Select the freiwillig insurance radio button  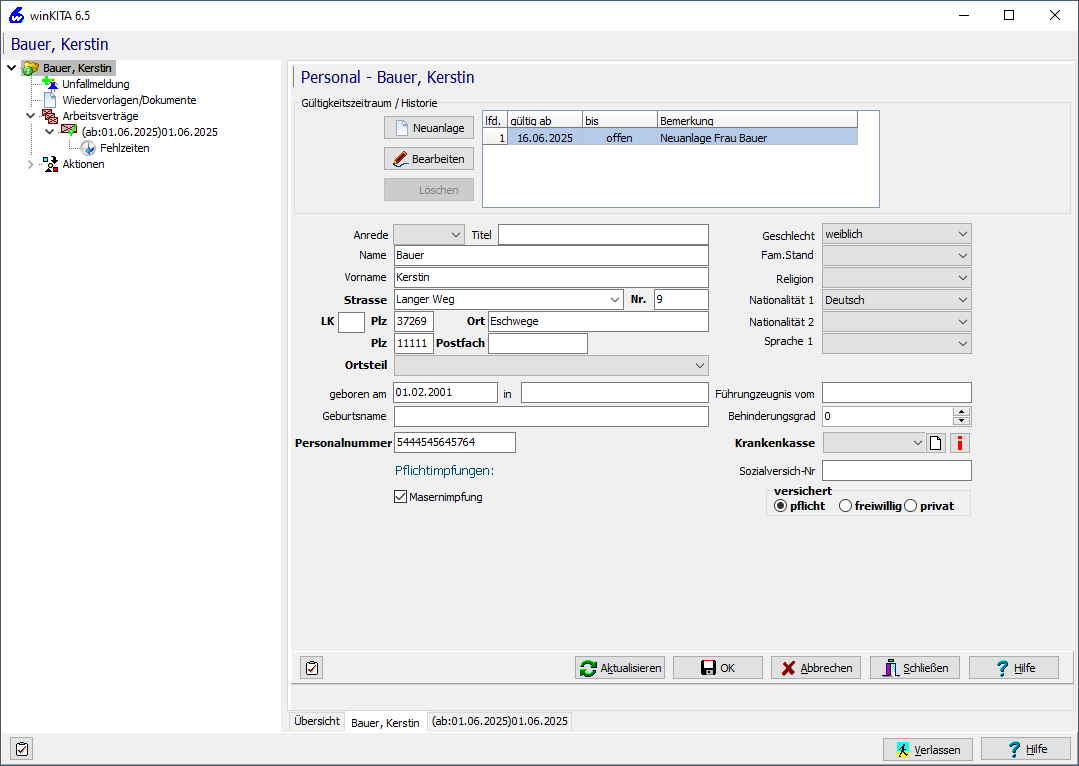pos(845,506)
